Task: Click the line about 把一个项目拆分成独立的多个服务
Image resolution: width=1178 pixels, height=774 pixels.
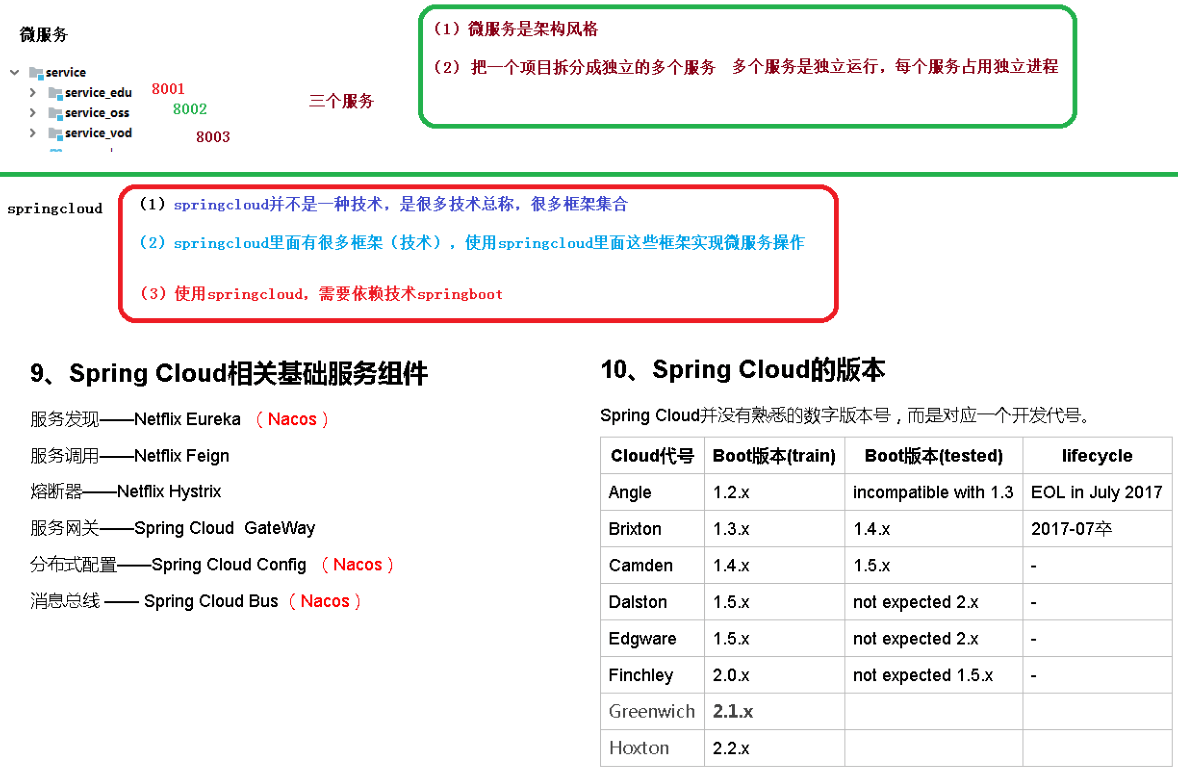Action: tap(745, 67)
